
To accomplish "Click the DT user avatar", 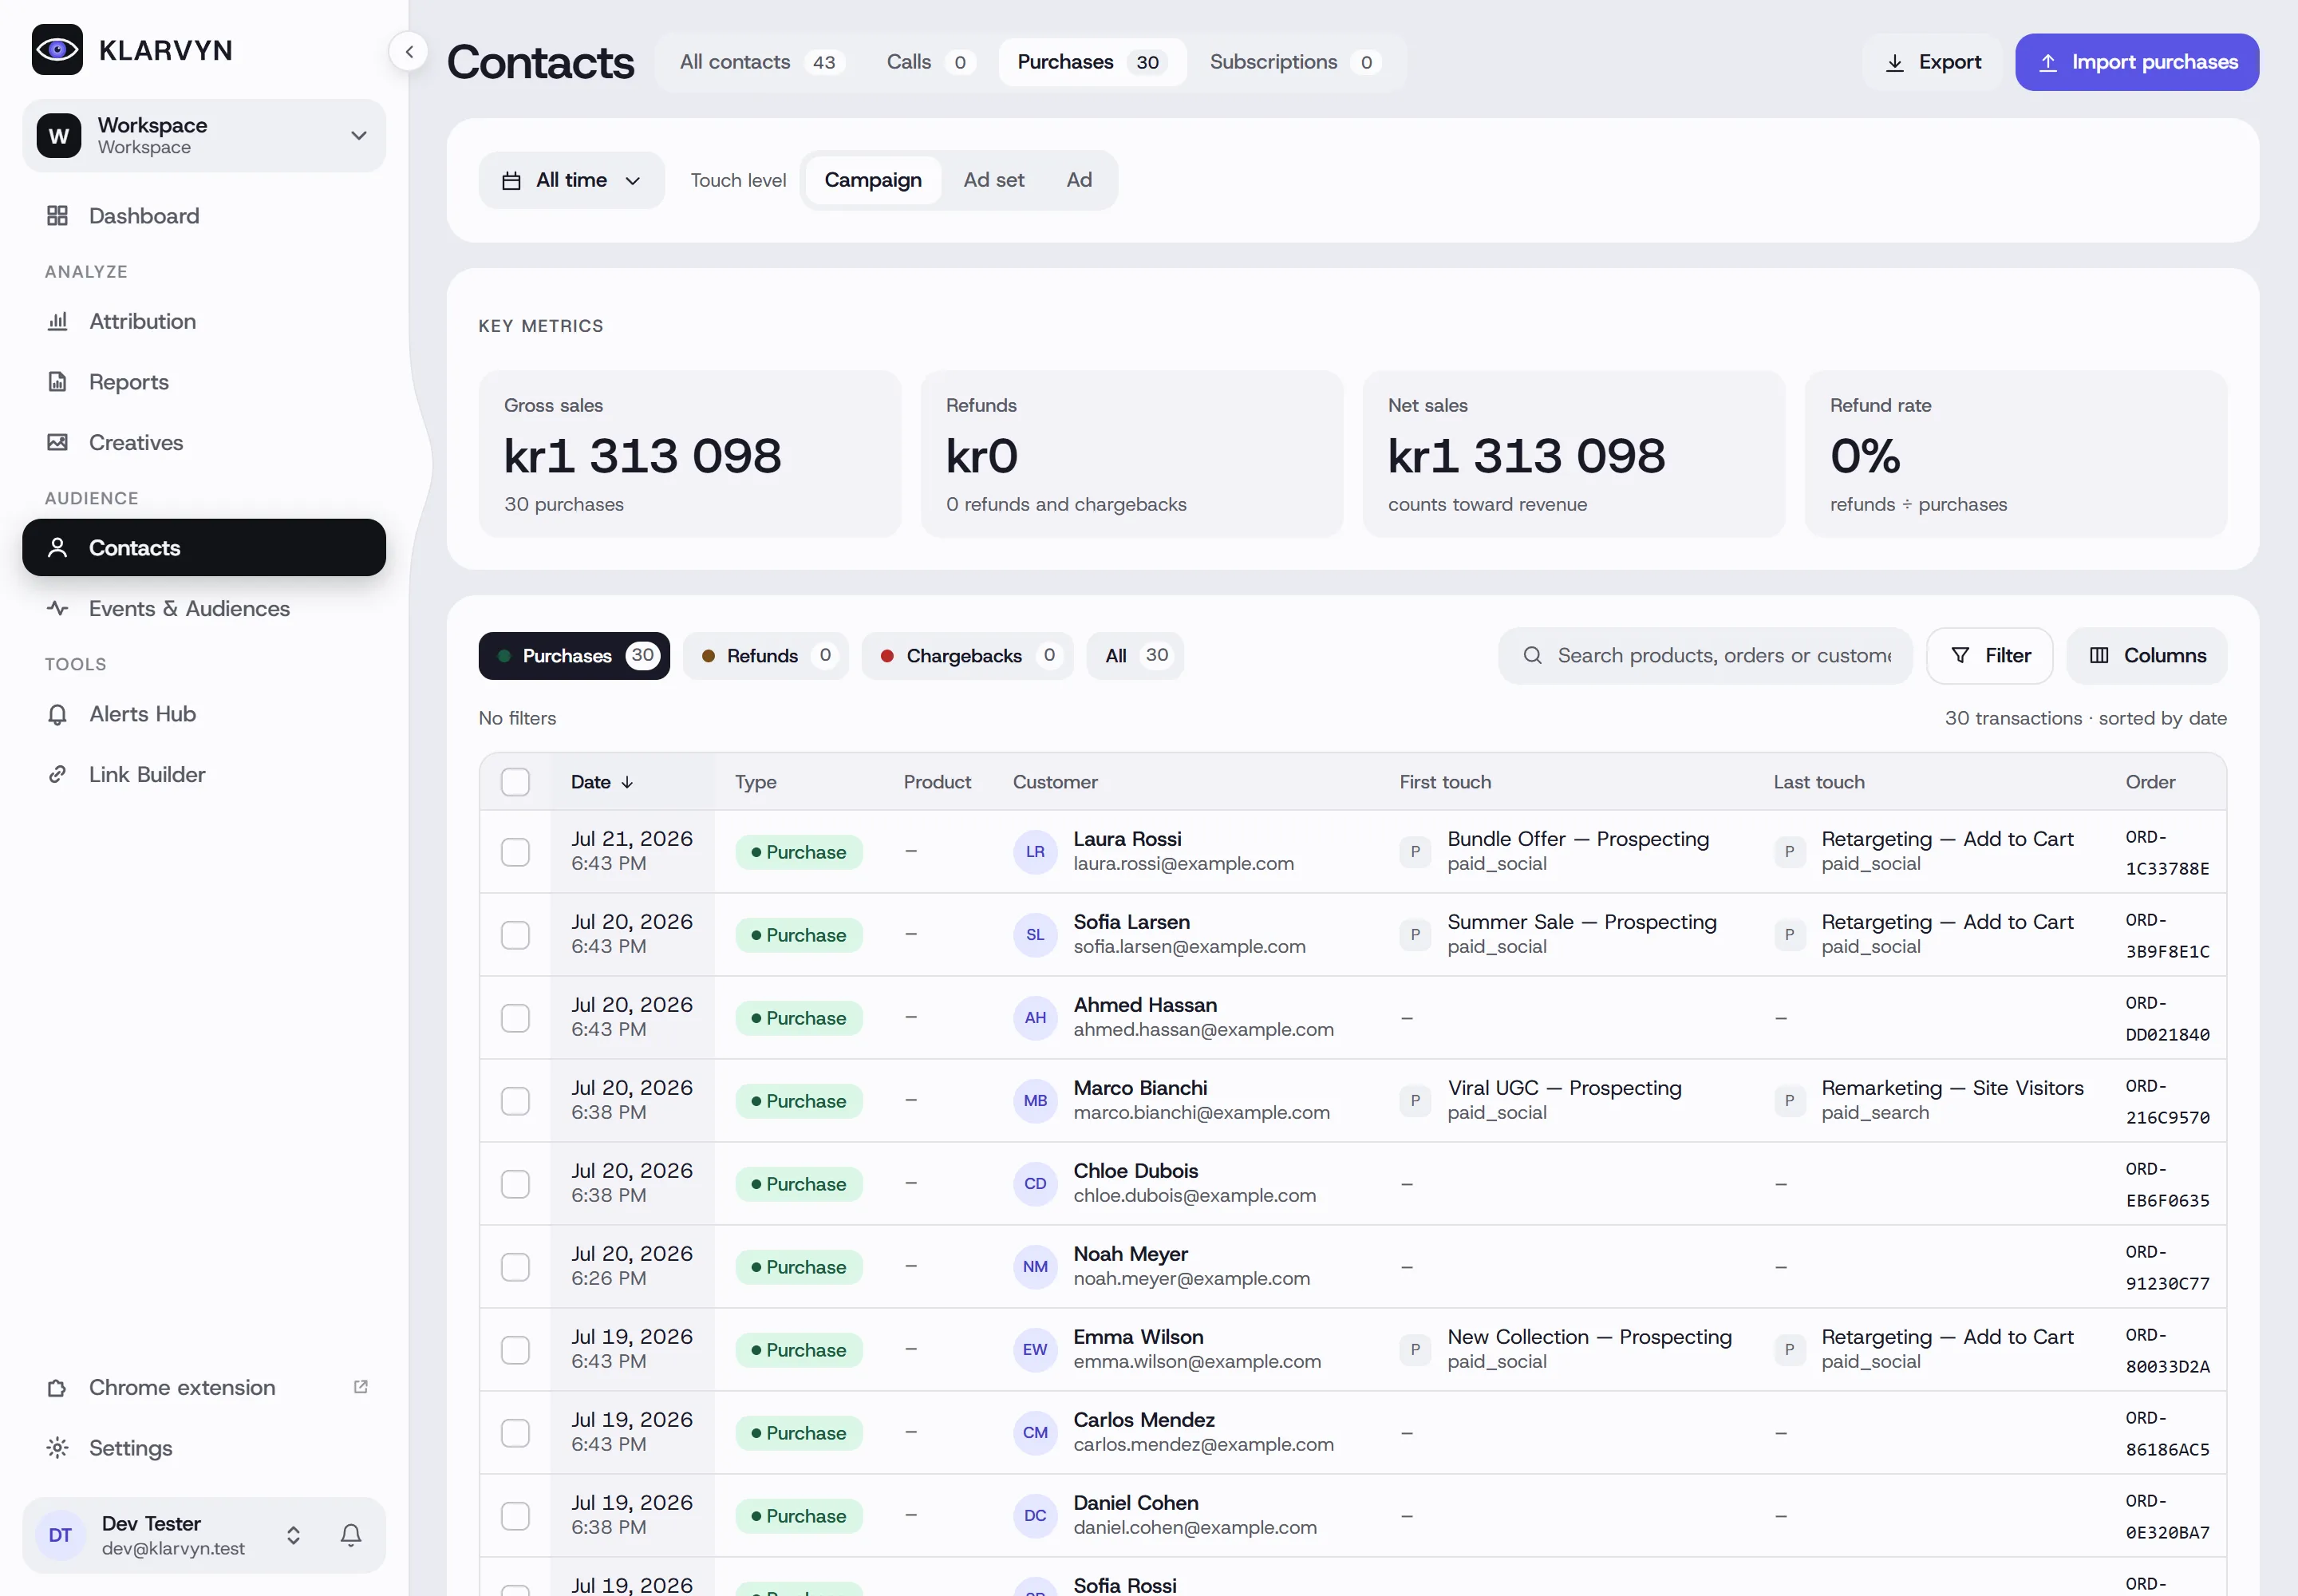I will click(60, 1535).
